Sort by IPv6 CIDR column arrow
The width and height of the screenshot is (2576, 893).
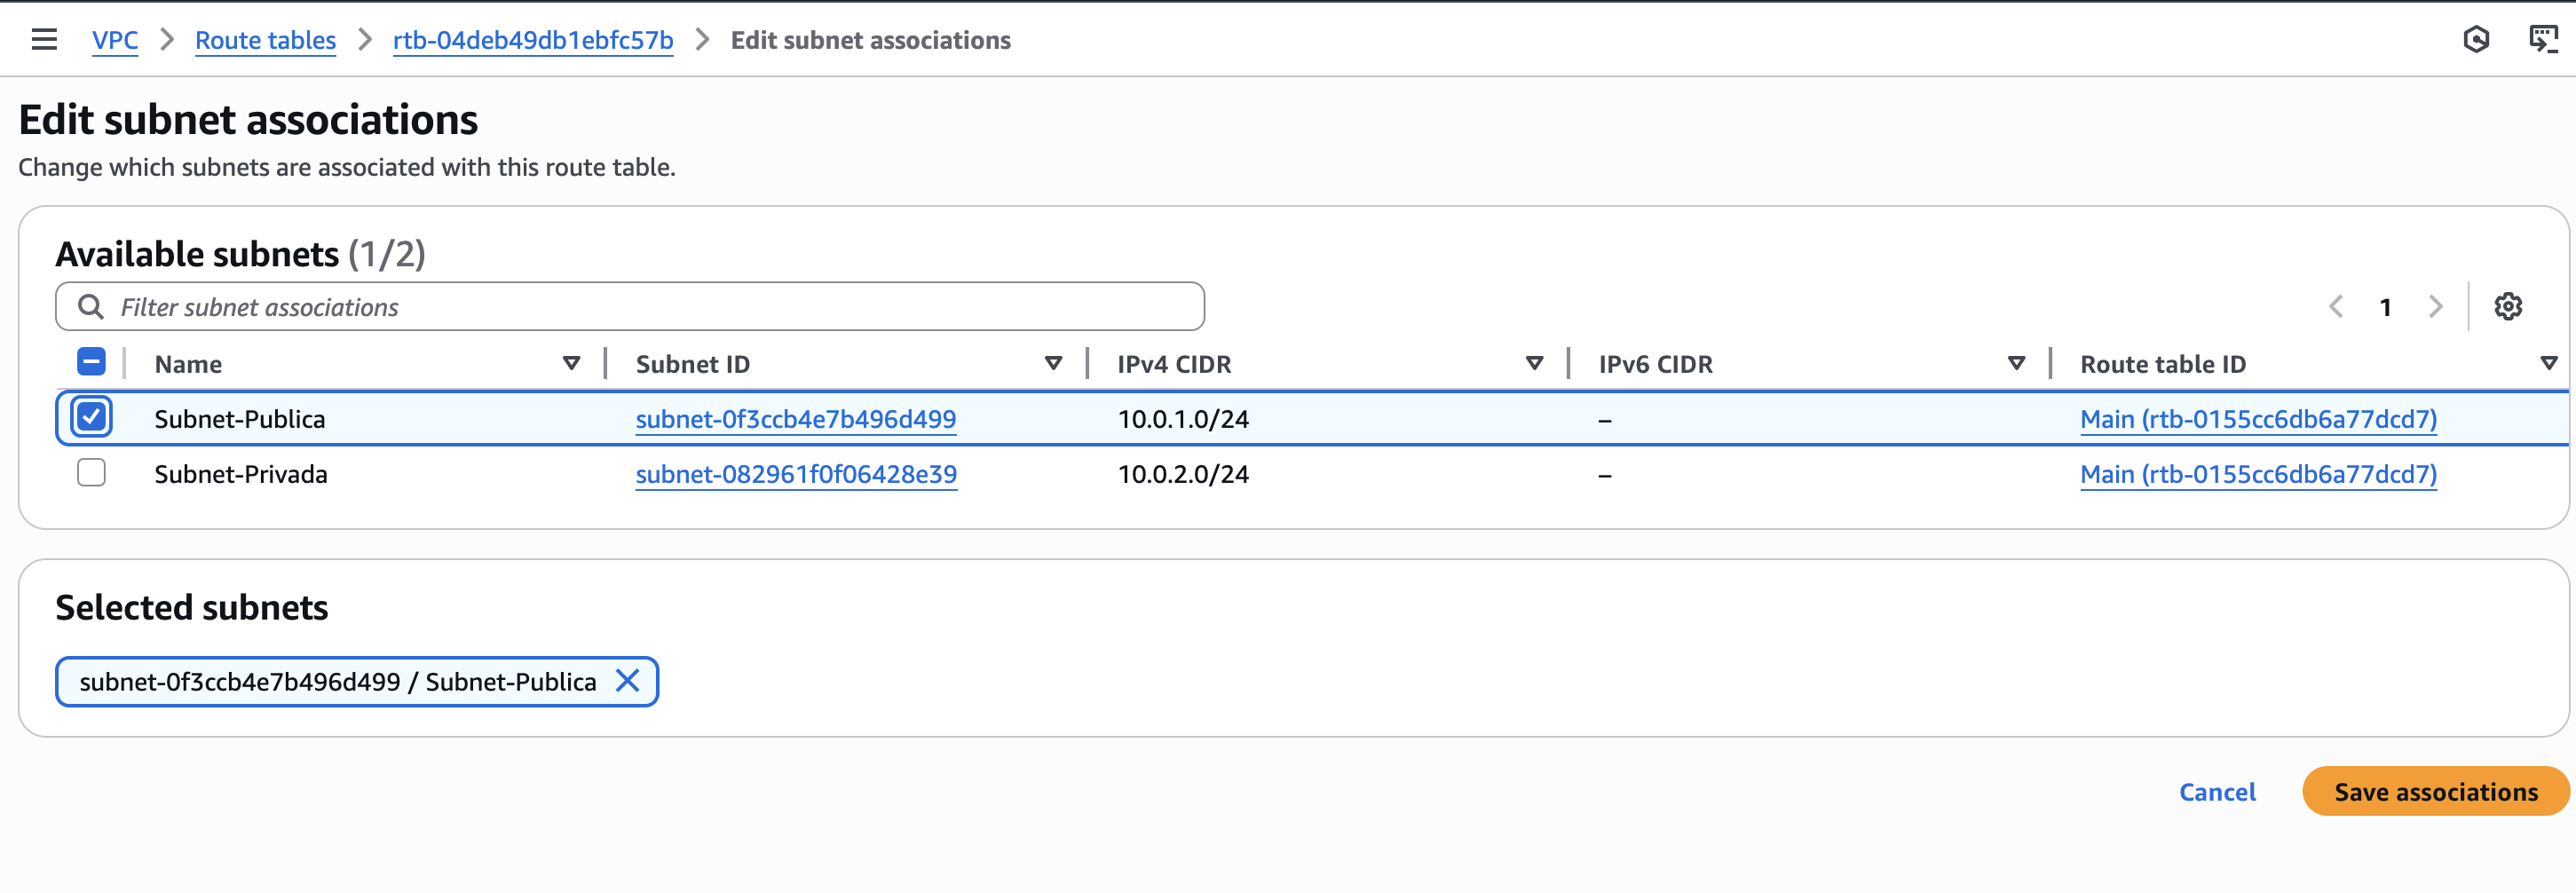(2016, 363)
